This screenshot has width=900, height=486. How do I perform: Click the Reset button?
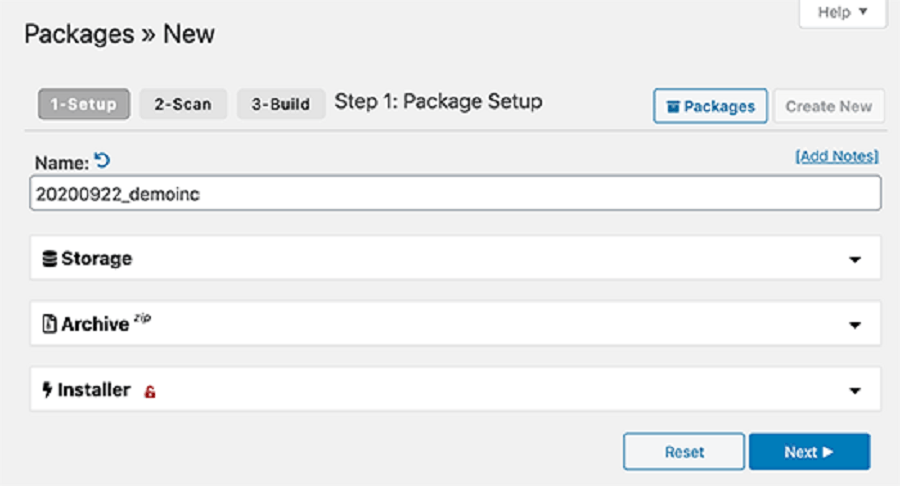tap(684, 452)
